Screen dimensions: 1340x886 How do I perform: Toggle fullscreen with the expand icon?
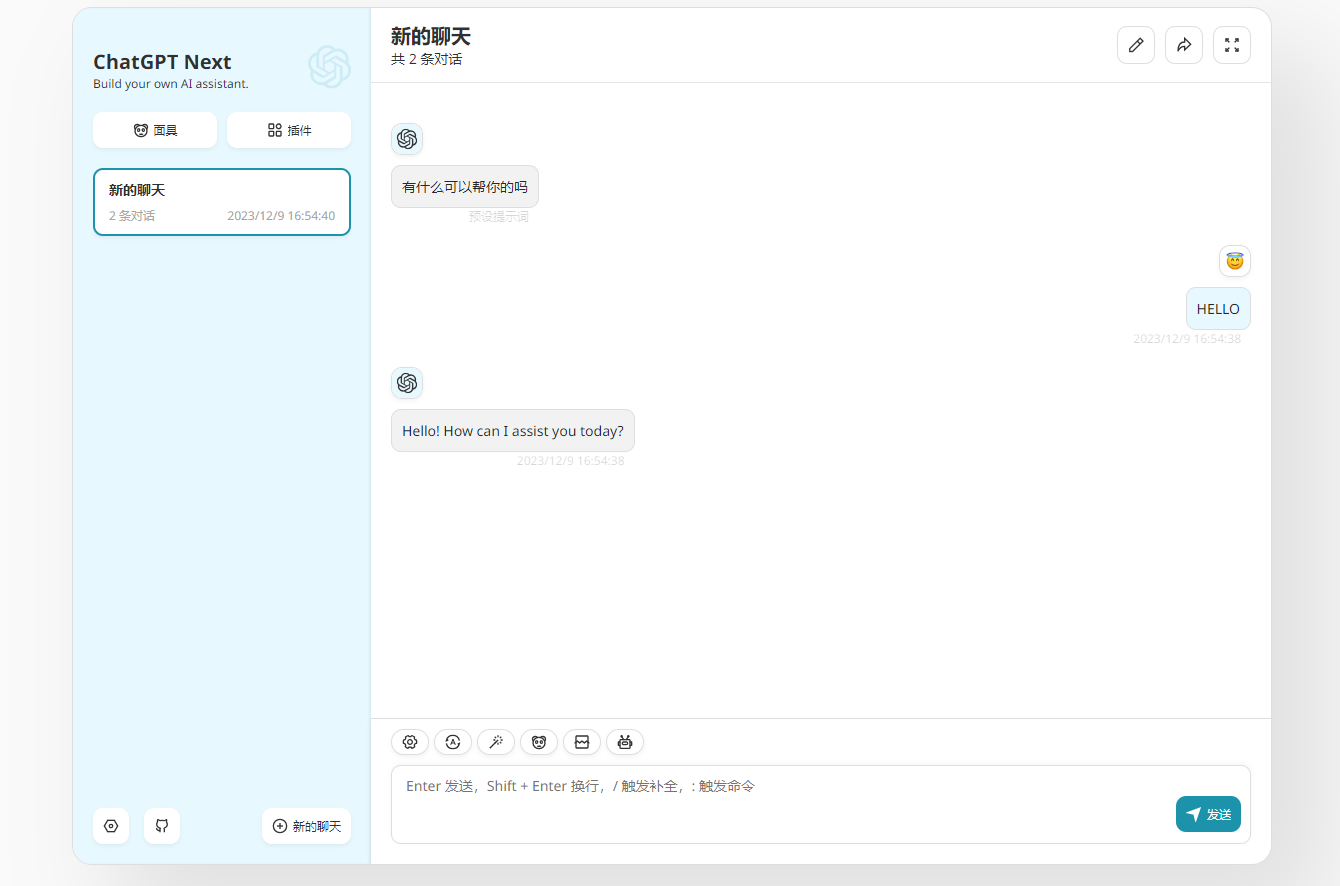[x=1232, y=45]
